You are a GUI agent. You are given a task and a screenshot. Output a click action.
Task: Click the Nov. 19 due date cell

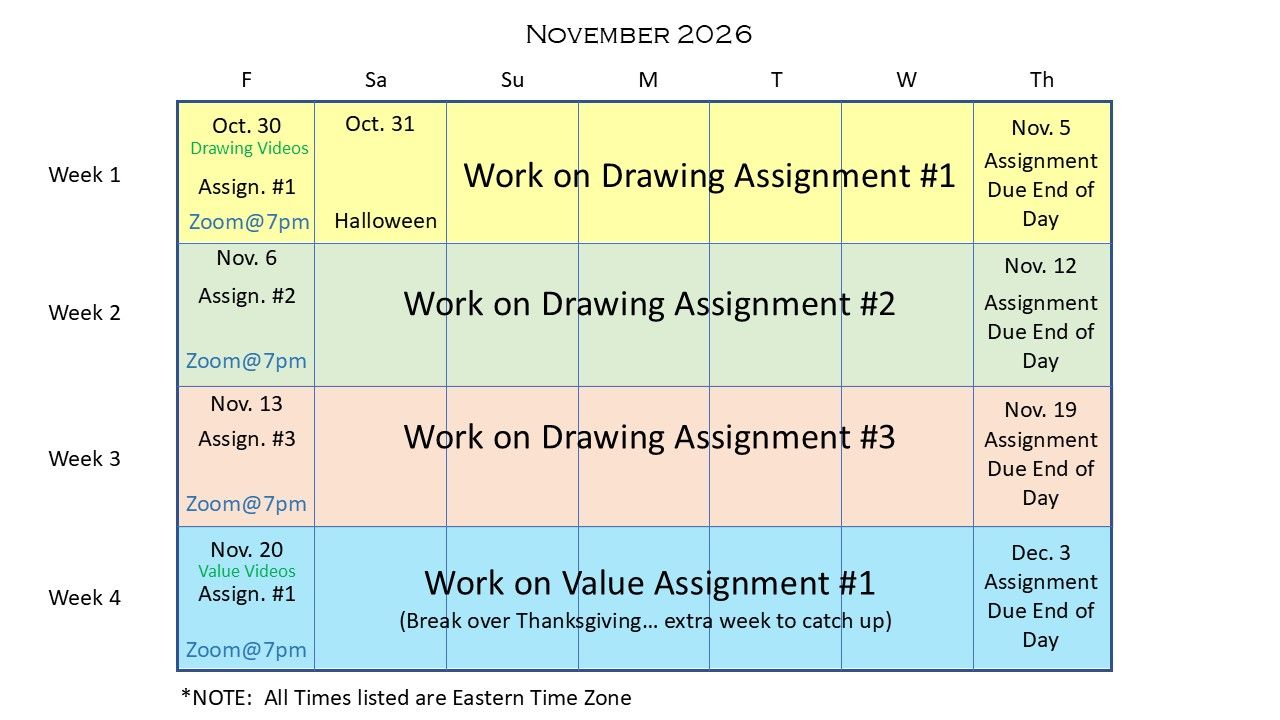coord(1041,457)
